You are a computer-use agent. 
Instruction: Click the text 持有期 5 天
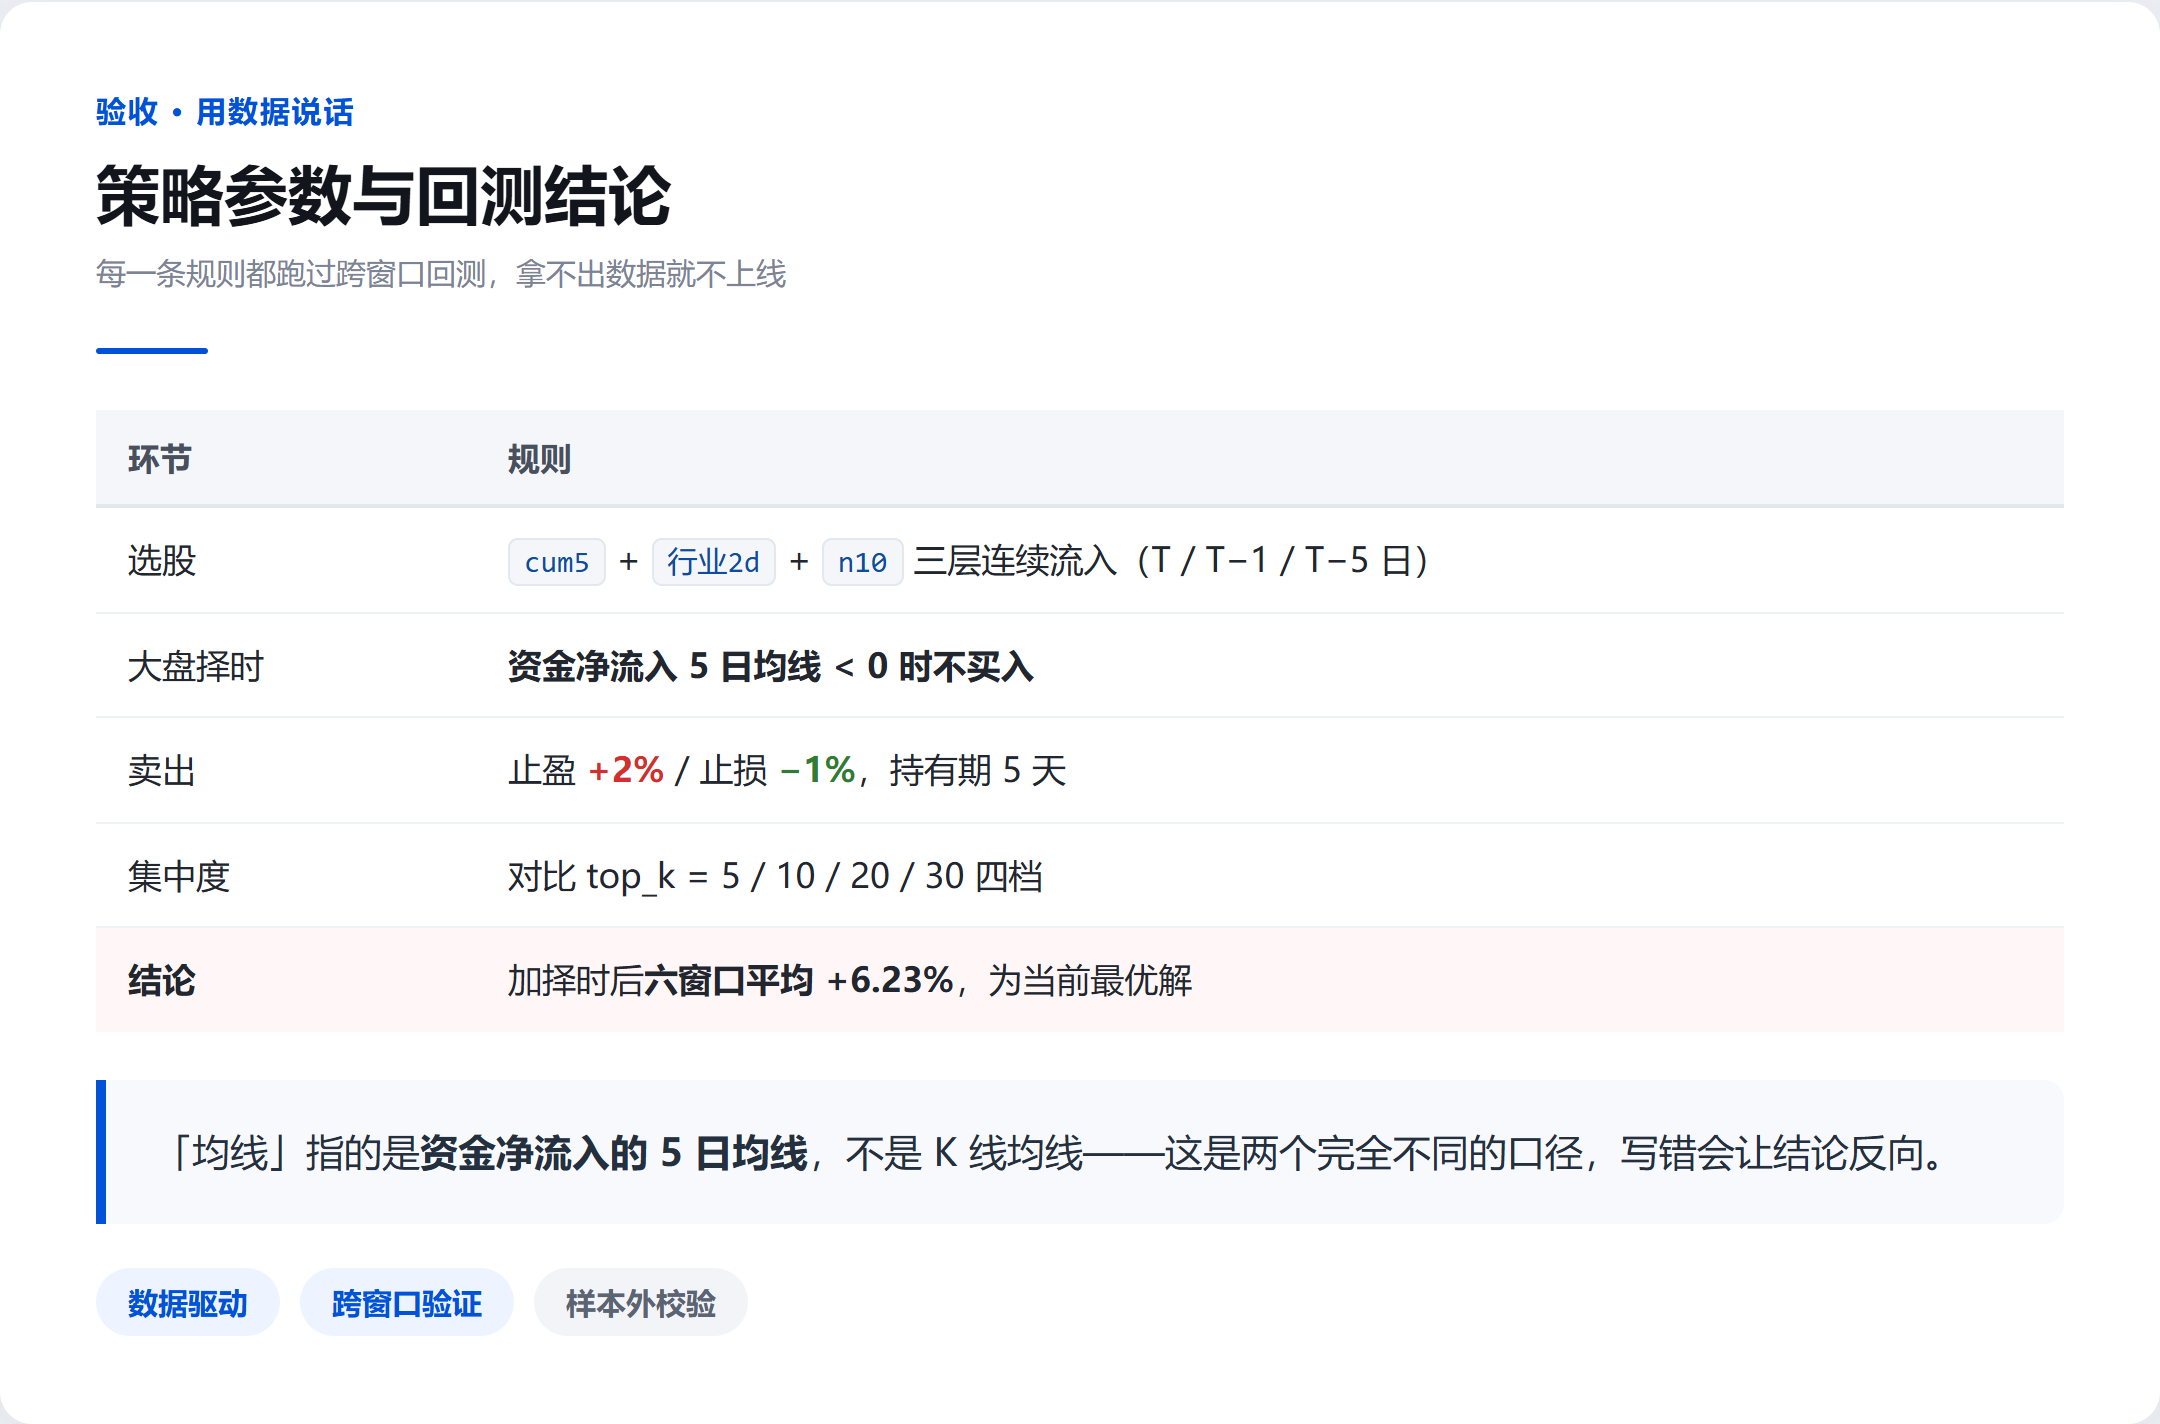(x=978, y=770)
